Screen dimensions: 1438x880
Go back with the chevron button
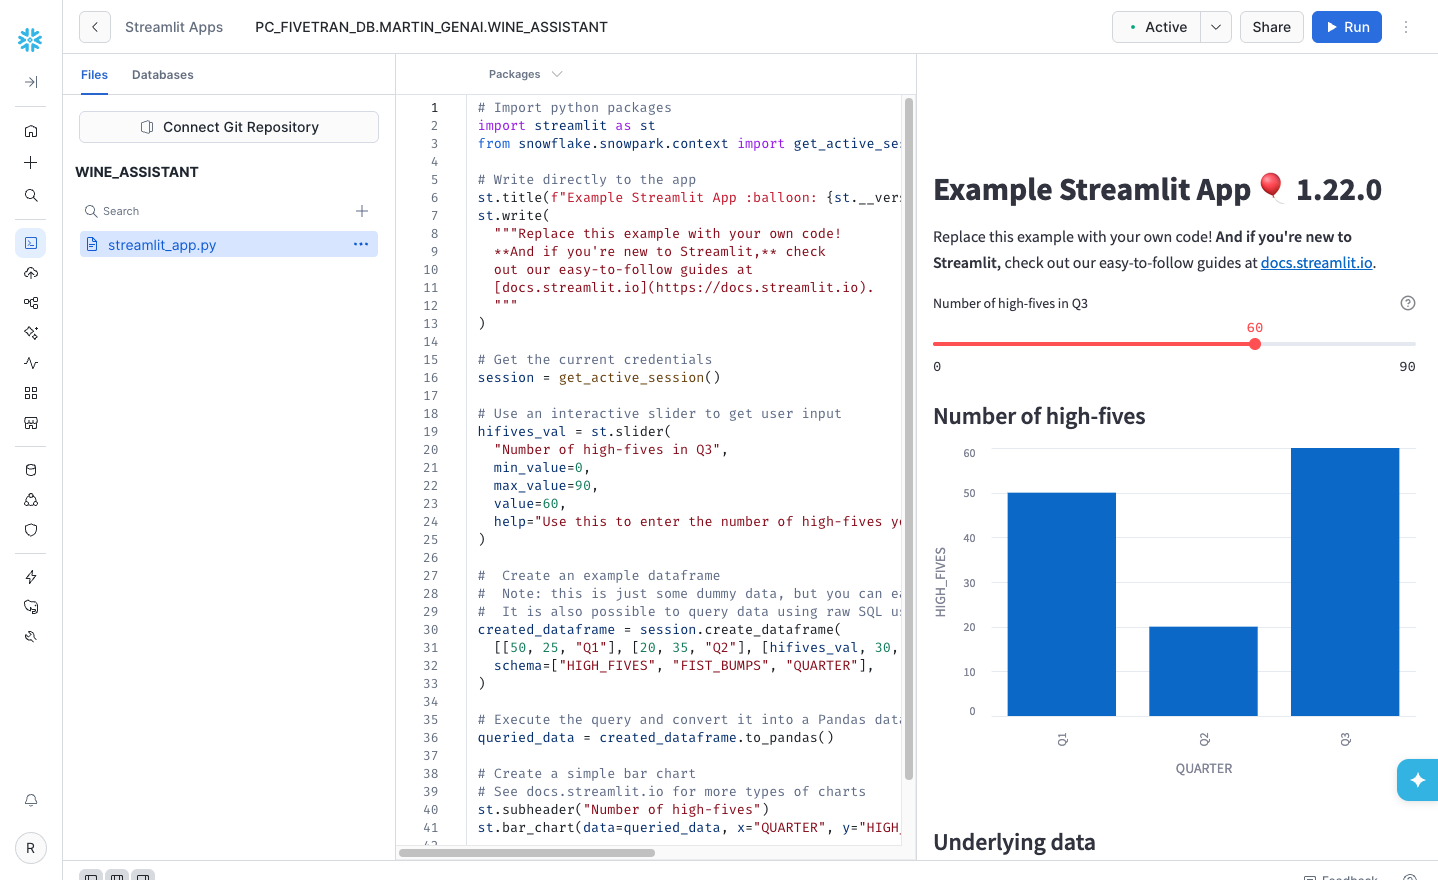(95, 27)
